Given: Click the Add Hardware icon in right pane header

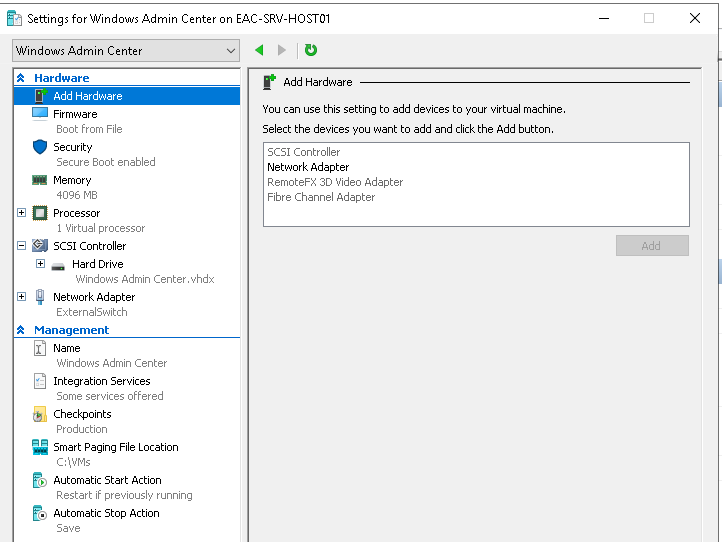Looking at the screenshot, I should 269,82.
